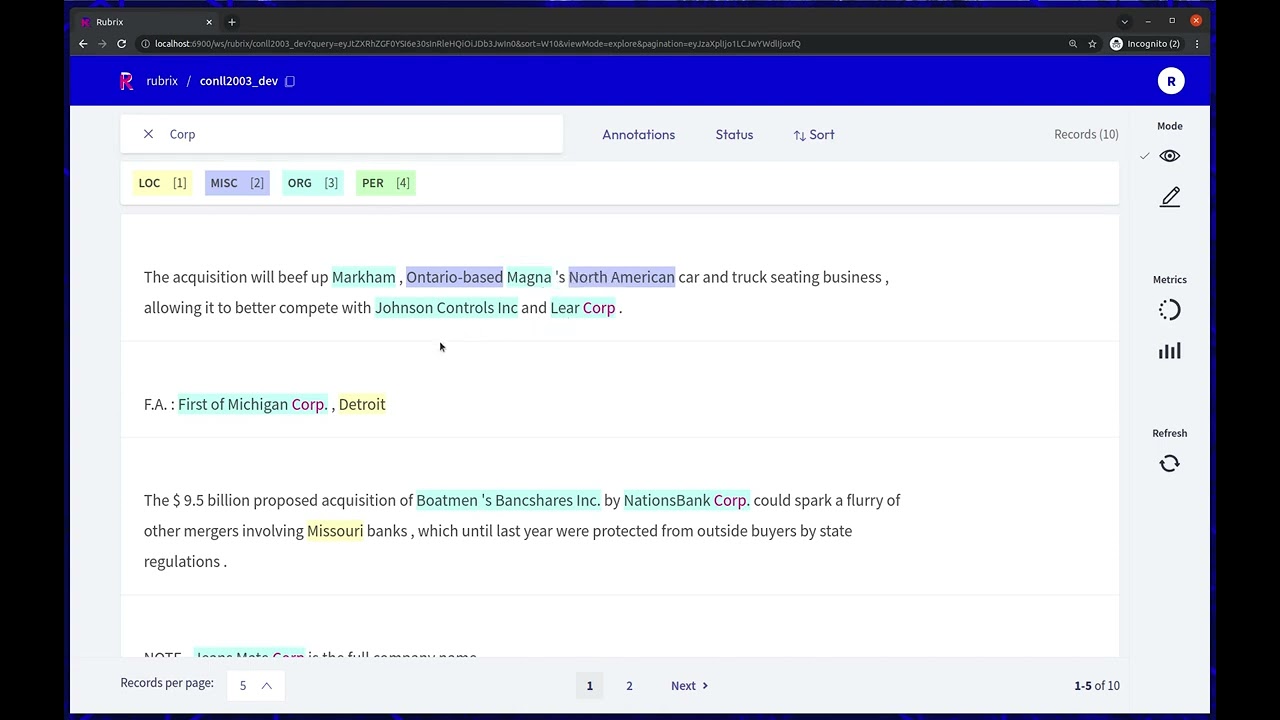Click the Johnson Controls Inc entity
Screen dimensions: 1280x720
click(x=446, y=307)
